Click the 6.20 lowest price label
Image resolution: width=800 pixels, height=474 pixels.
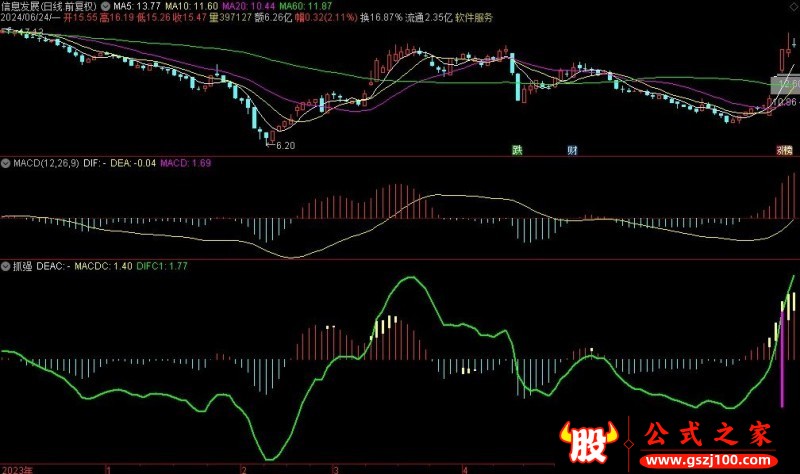[x=286, y=146]
